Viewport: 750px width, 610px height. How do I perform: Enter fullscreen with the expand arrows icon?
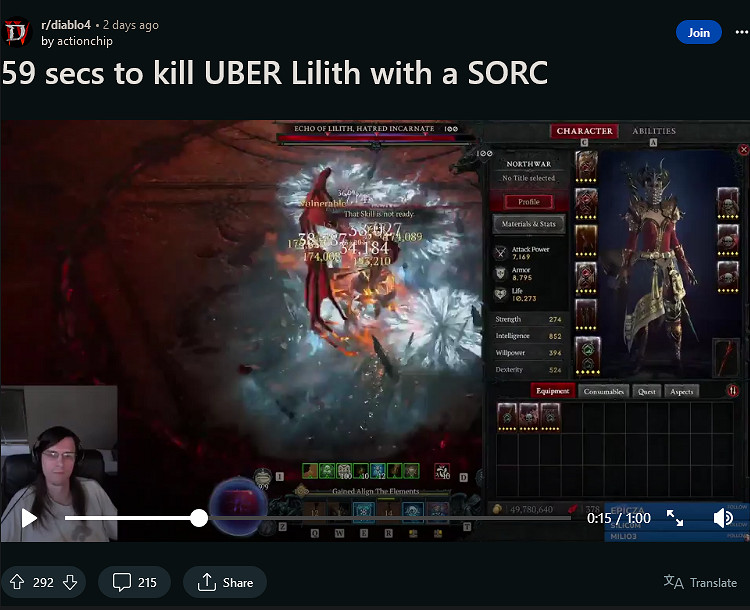click(675, 518)
